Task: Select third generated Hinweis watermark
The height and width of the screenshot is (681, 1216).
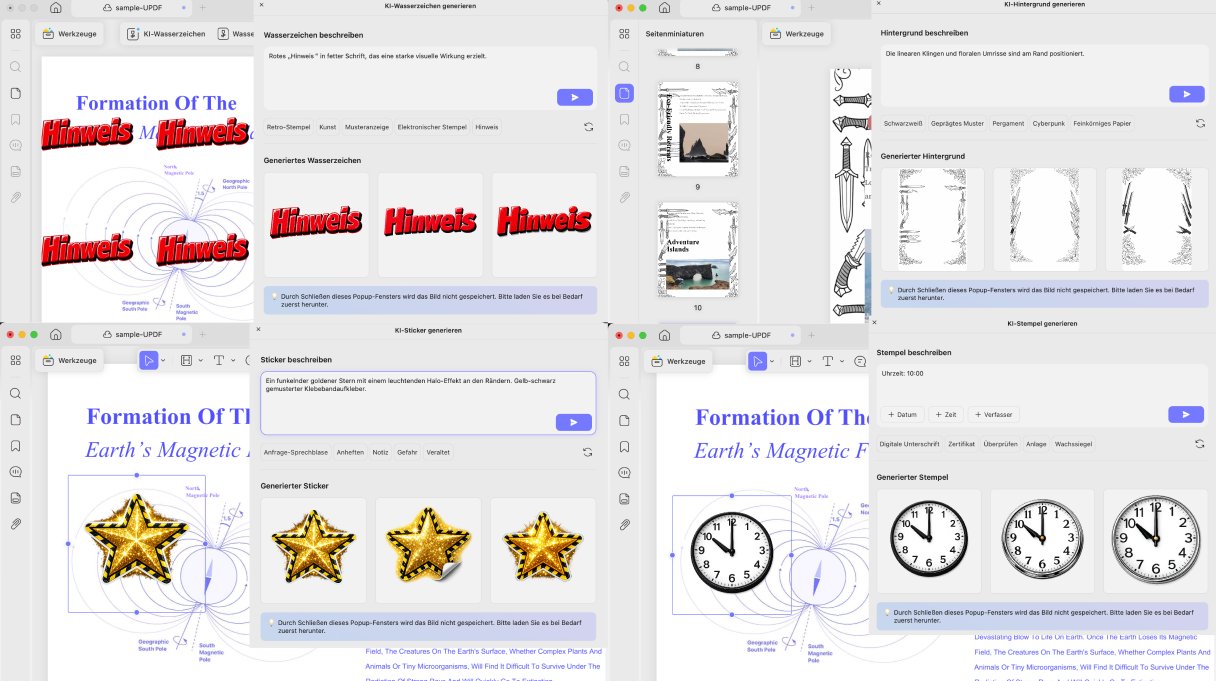Action: (x=544, y=224)
